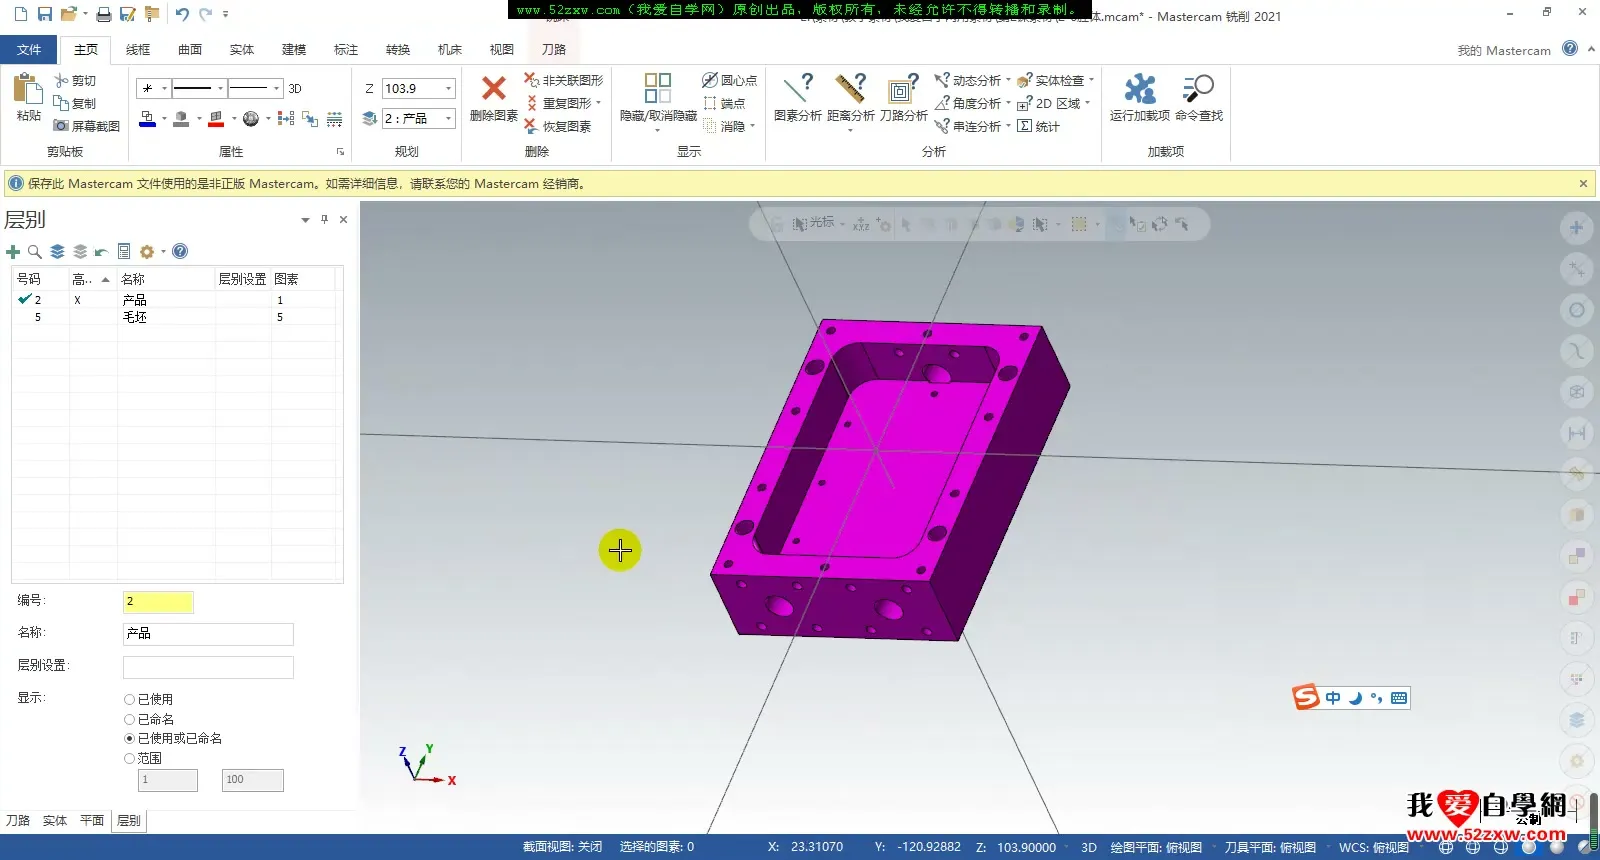Click the yellow level number field
The width and height of the screenshot is (1600, 860).
[158, 601]
